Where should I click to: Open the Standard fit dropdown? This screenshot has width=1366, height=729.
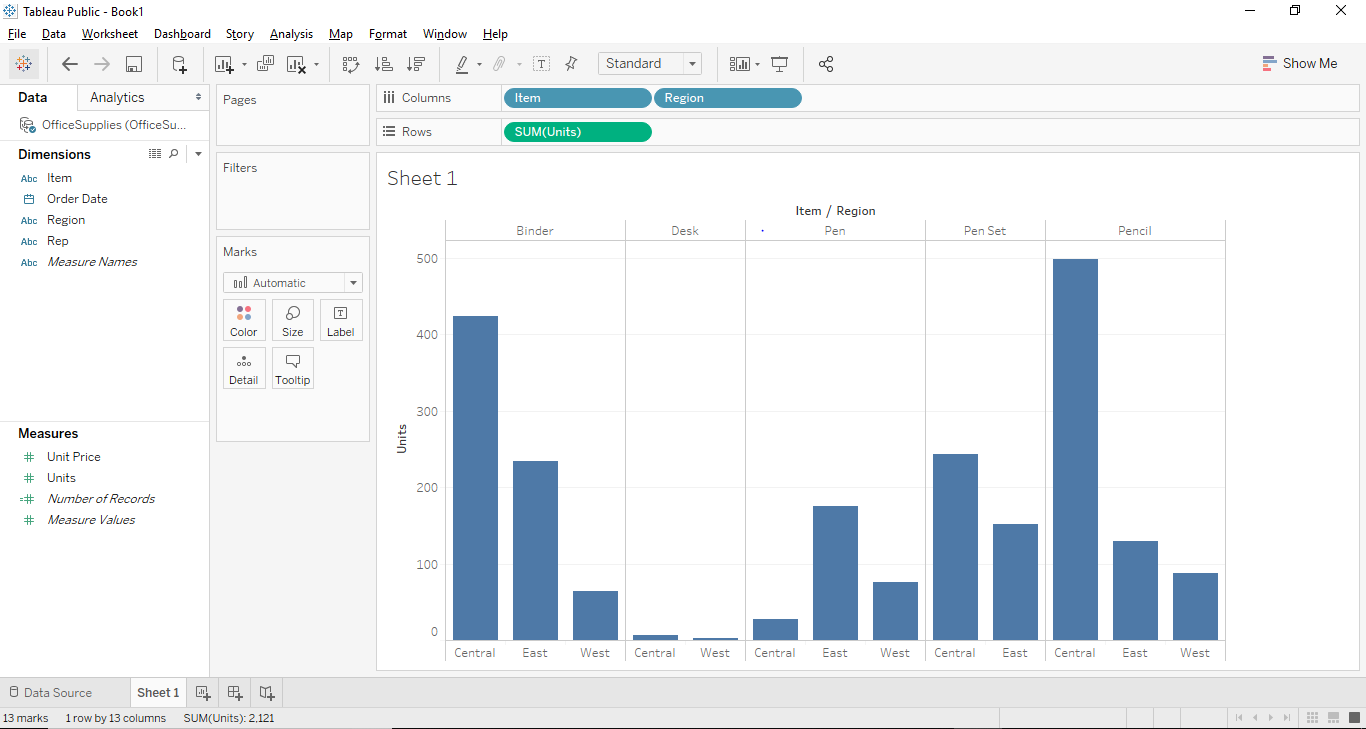point(691,63)
